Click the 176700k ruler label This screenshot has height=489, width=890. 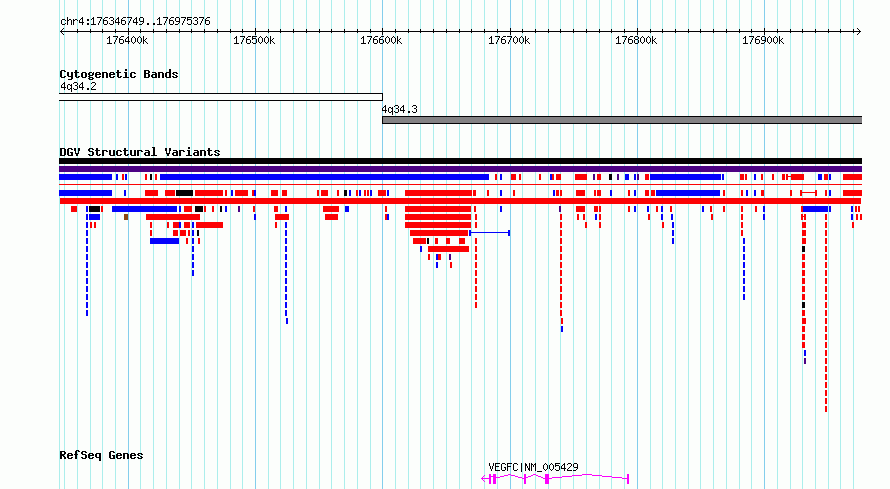point(509,40)
